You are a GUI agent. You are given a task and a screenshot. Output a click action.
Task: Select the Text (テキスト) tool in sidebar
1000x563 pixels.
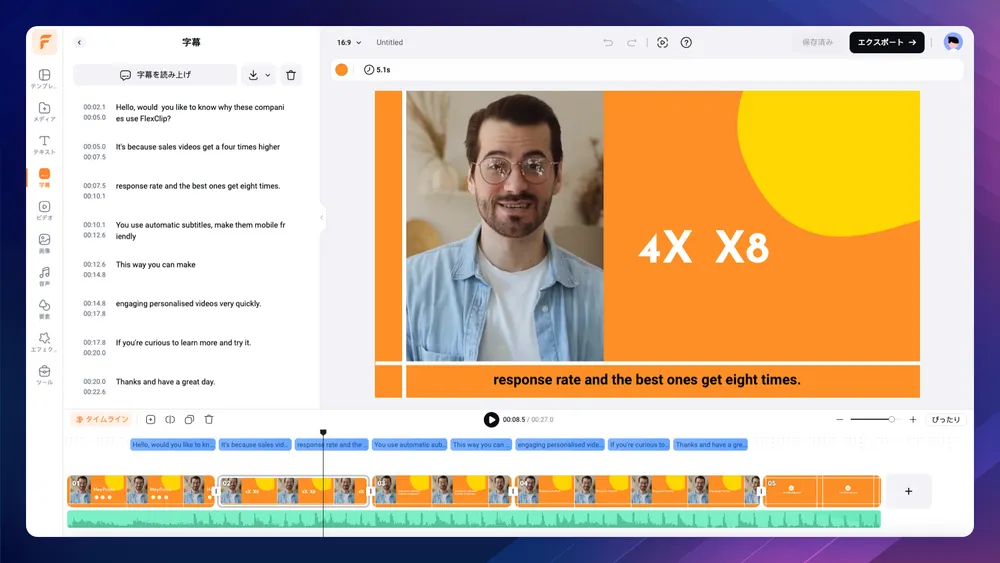pyautogui.click(x=44, y=145)
